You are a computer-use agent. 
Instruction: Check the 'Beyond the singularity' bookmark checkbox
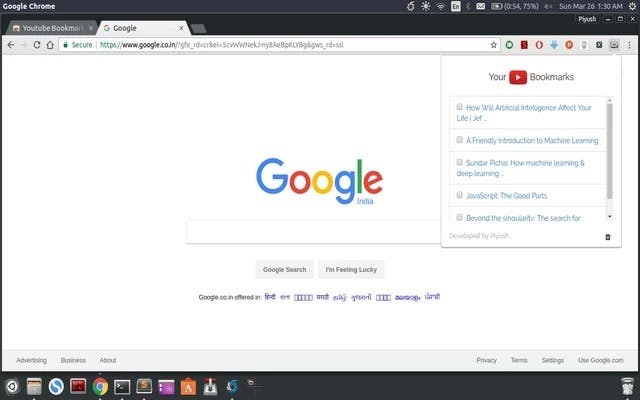pos(460,218)
